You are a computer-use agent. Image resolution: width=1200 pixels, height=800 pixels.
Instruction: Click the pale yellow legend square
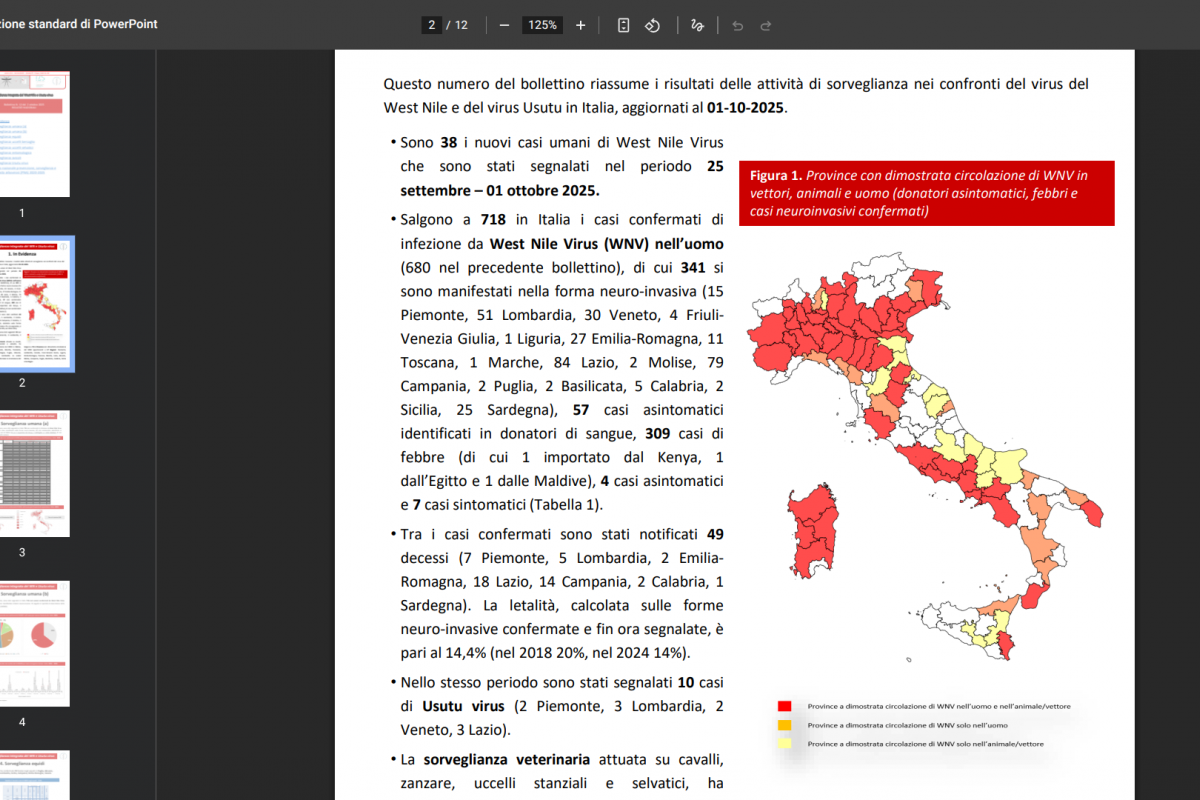pos(785,743)
